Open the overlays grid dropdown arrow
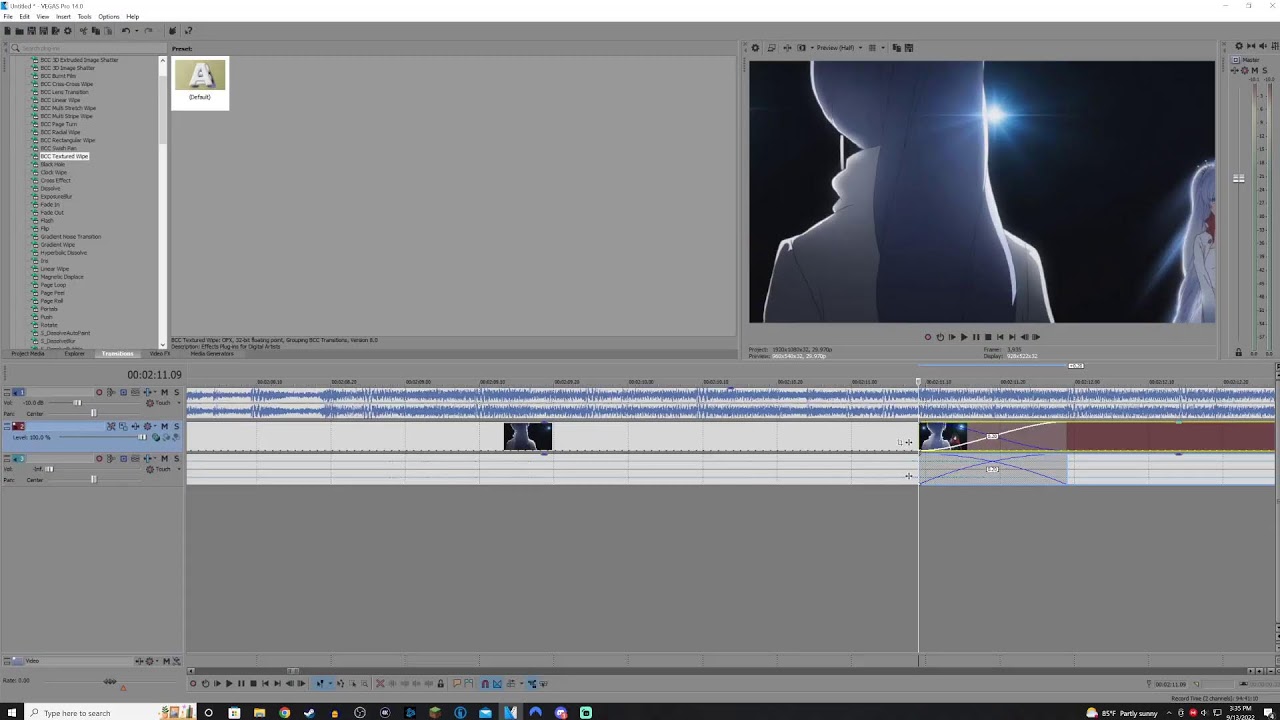The image size is (1280, 720). (883, 48)
